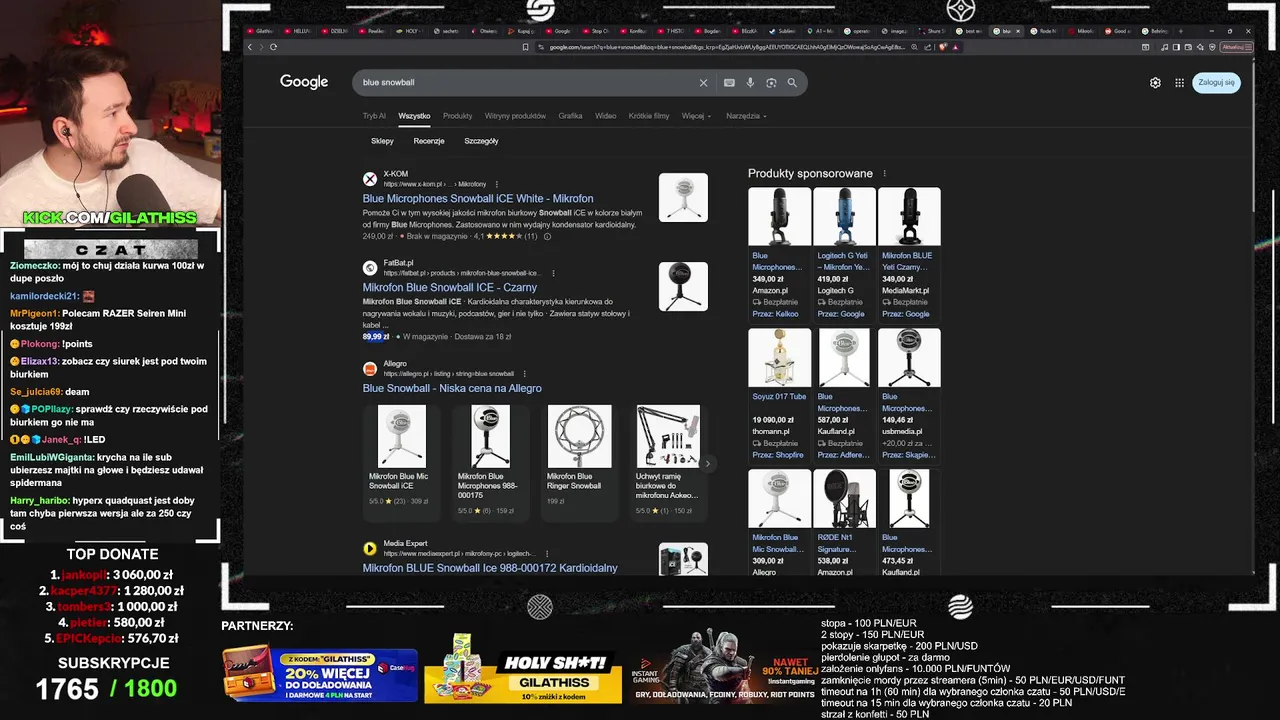Open Mikrofon Blue Snowball ICE - Czarny link
Viewport: 1280px width, 720px height.
[450, 288]
